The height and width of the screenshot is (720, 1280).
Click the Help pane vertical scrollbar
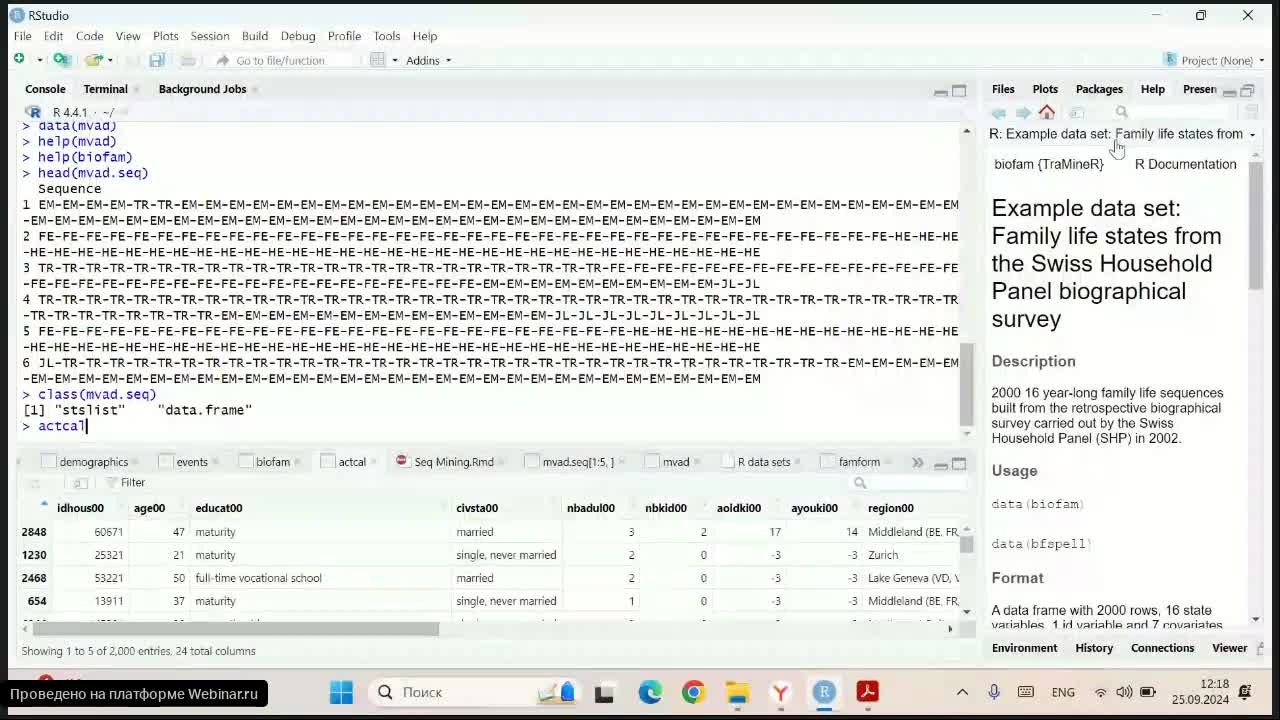(x=1256, y=225)
